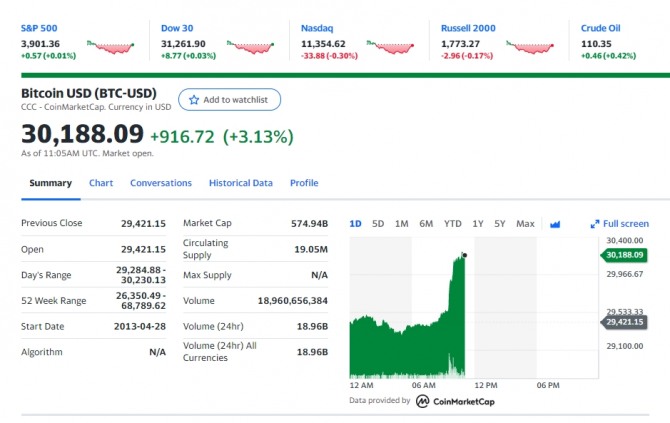Click the star icon in Add to watchlist
This screenshot has width=670, height=423.
tap(194, 100)
